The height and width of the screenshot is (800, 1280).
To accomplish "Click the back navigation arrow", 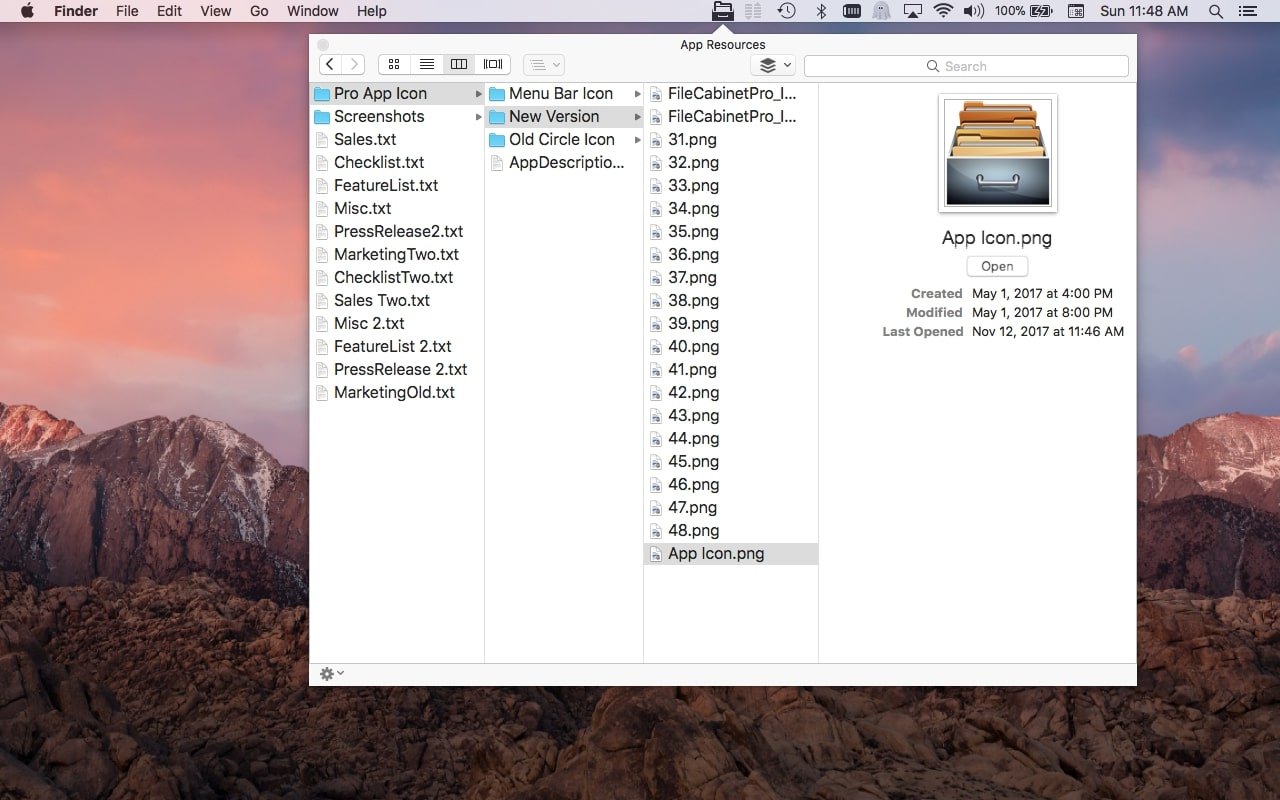I will (330, 63).
